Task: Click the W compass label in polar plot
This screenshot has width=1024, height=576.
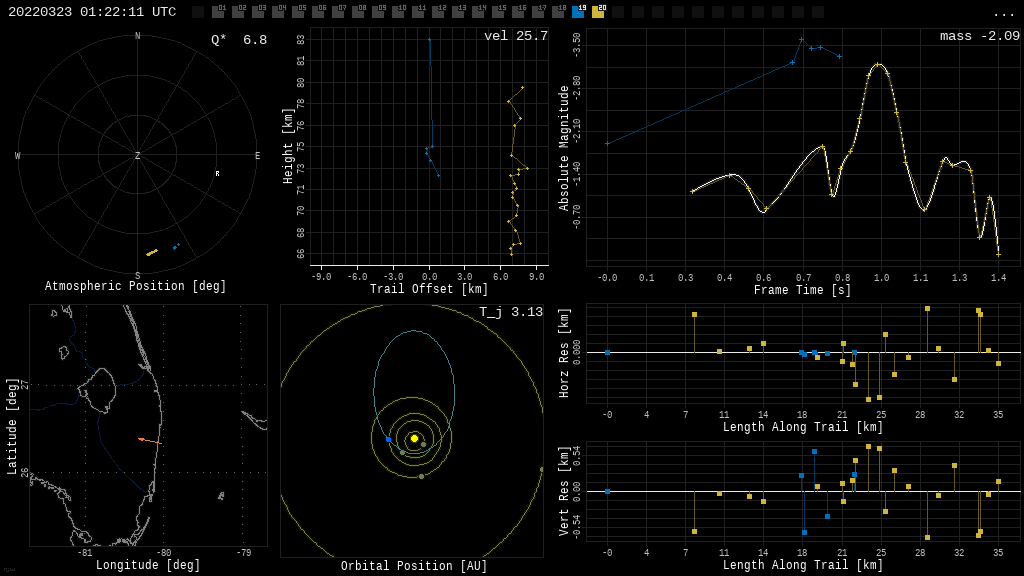Action: (x=18, y=155)
